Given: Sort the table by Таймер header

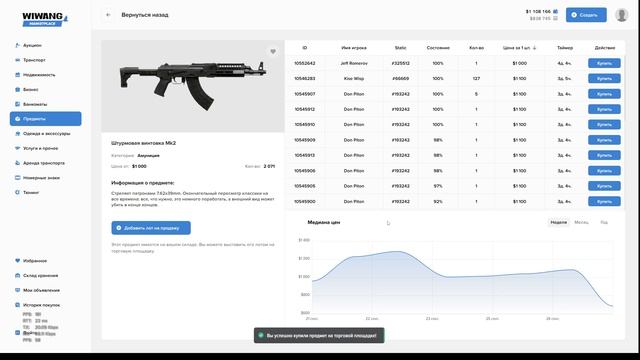Looking at the screenshot, I should pos(565,48).
